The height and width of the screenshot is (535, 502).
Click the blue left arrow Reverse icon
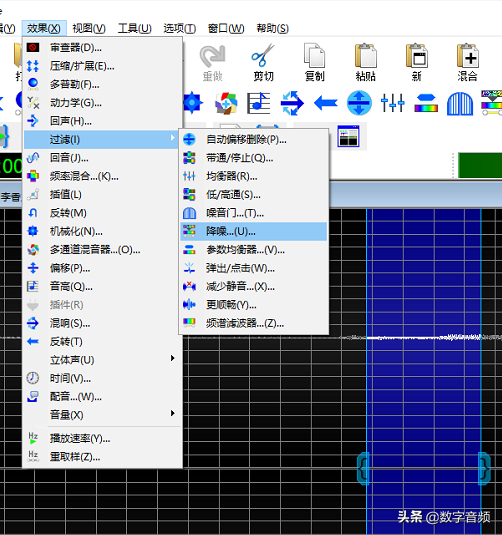[x=326, y=103]
